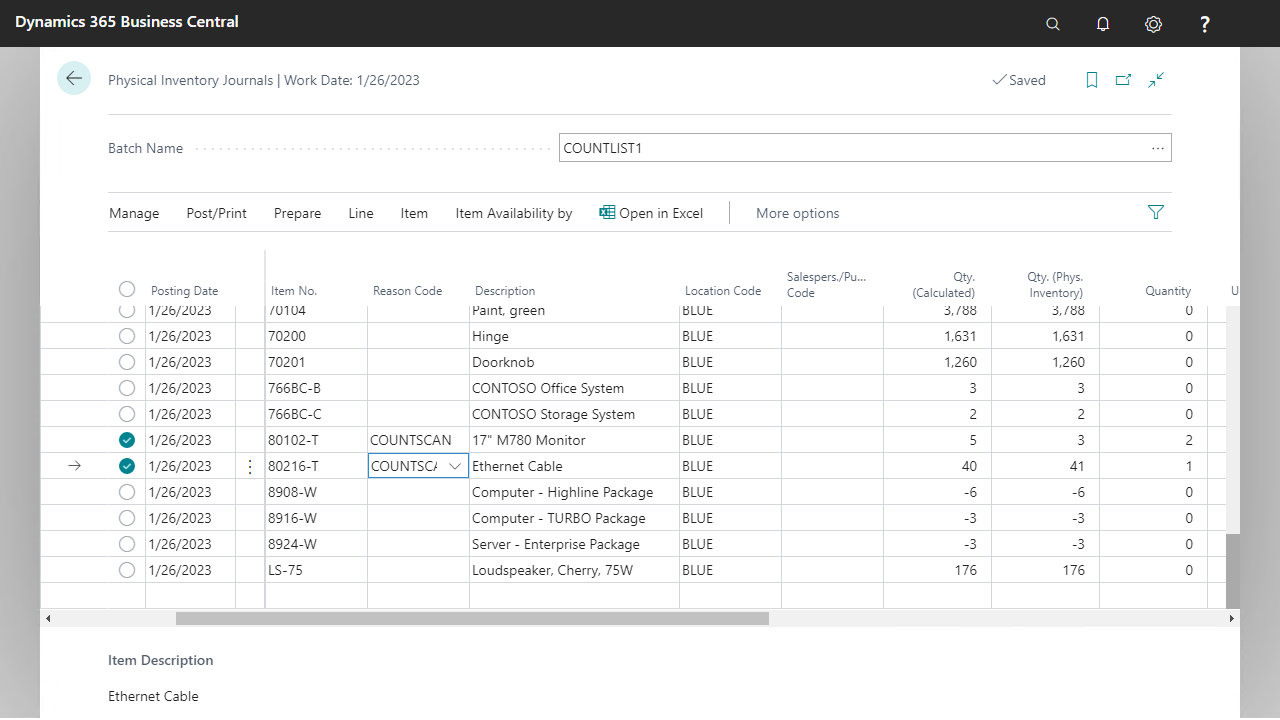This screenshot has width=1280, height=720.
Task: Click the Salespers./Pu... Code column header
Action: pyautogui.click(x=826, y=285)
